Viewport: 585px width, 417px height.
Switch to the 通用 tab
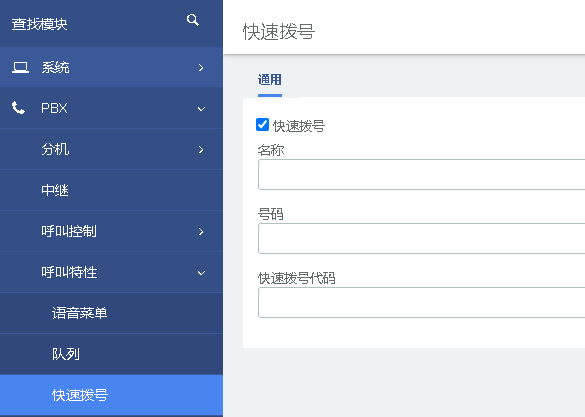pyautogui.click(x=270, y=79)
